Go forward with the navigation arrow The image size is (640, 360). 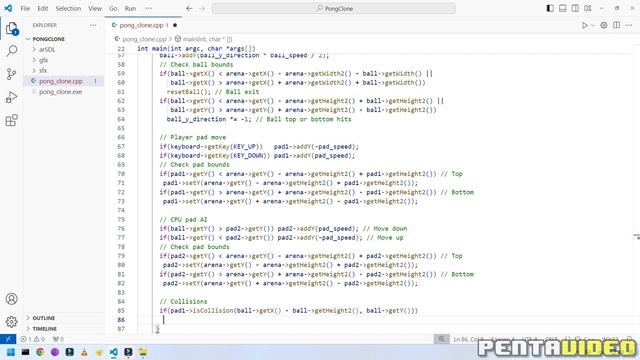coord(202,8)
